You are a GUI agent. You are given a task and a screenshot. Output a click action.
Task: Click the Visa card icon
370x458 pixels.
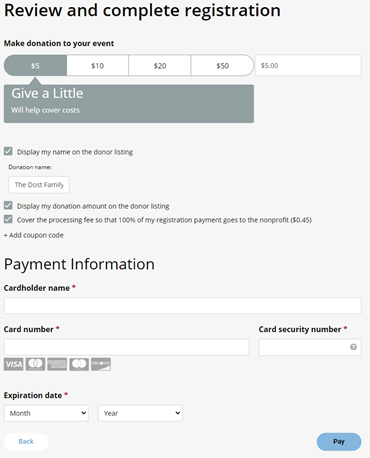coord(14,364)
